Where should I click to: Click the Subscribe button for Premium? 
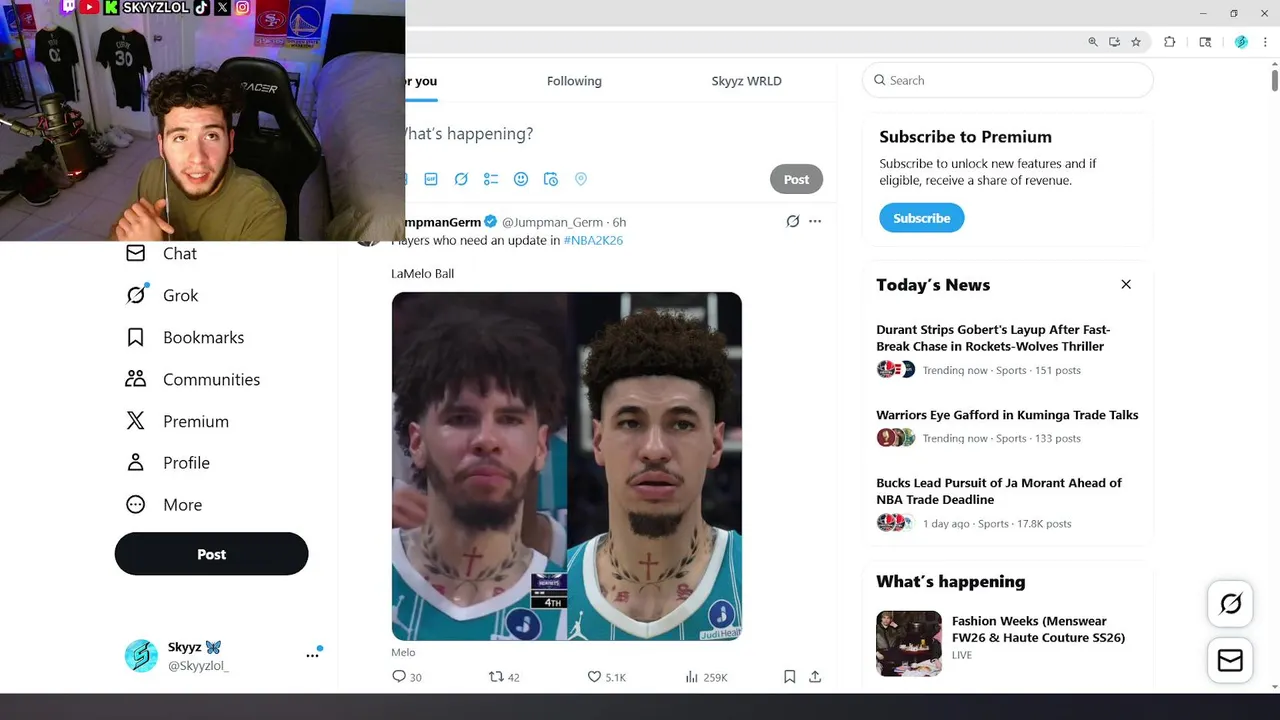coord(921,218)
